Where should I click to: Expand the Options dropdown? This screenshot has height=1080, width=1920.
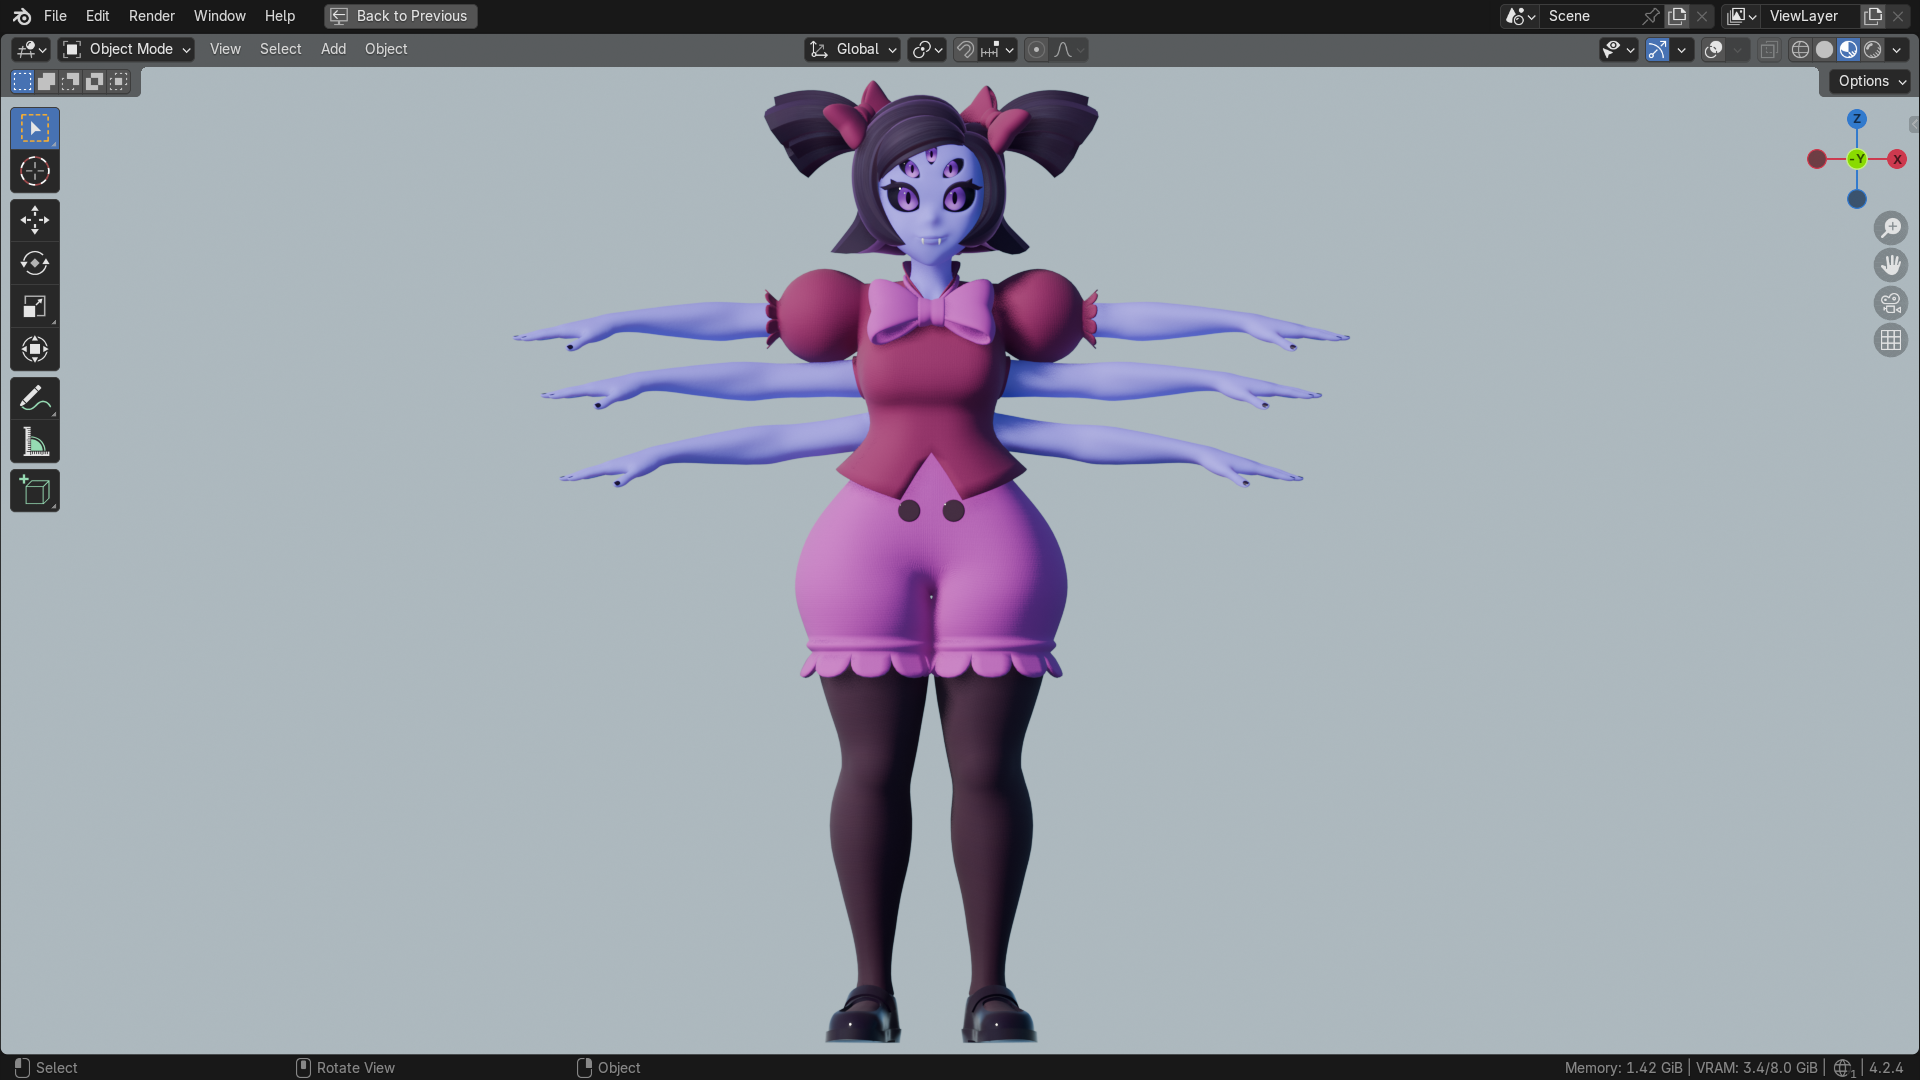tap(1870, 81)
